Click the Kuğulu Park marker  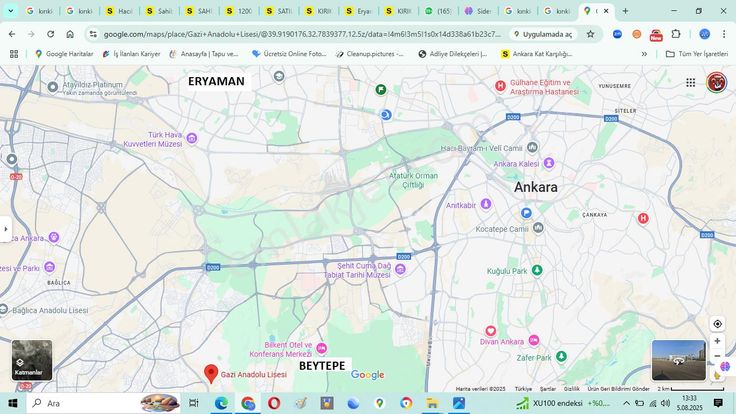coord(537,270)
